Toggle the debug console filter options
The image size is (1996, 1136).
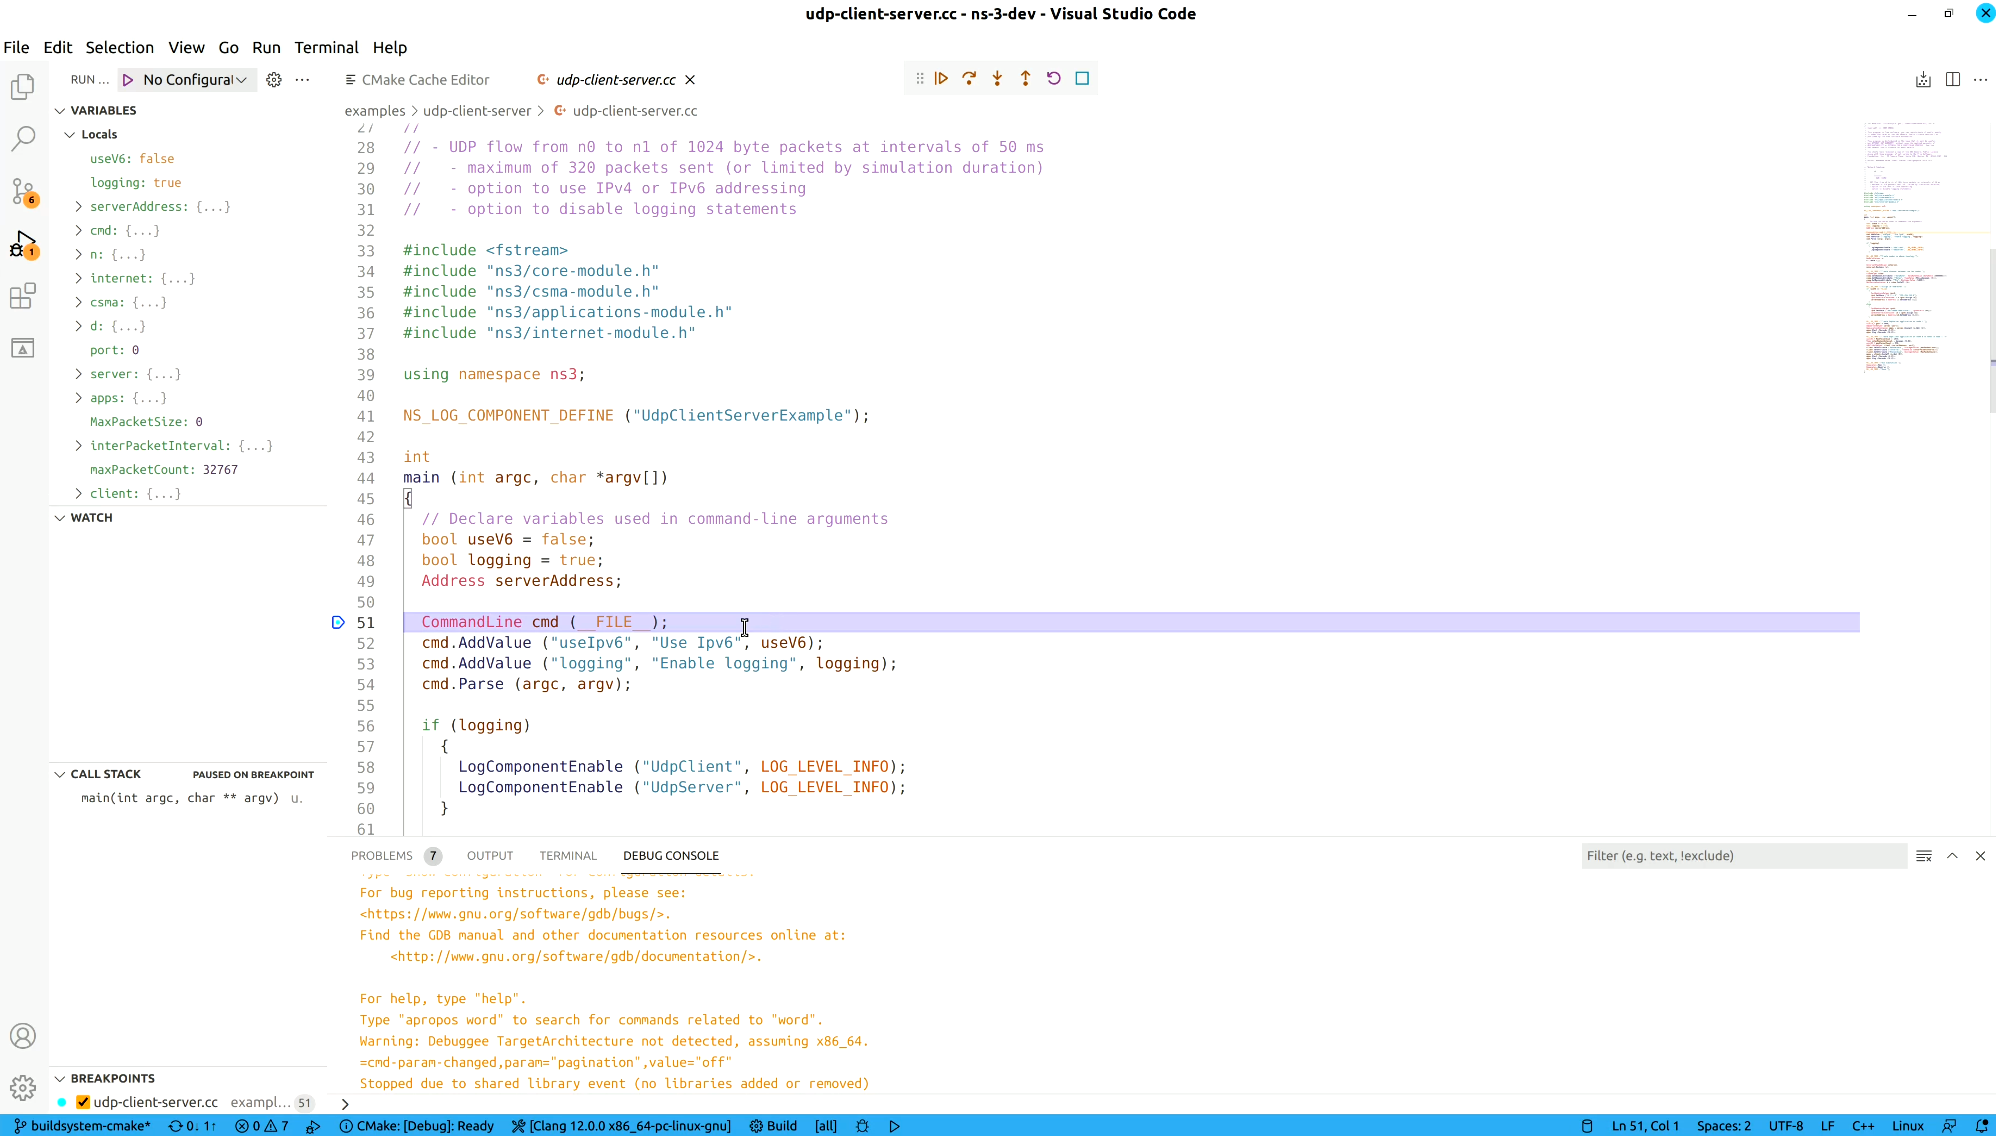click(1924, 856)
